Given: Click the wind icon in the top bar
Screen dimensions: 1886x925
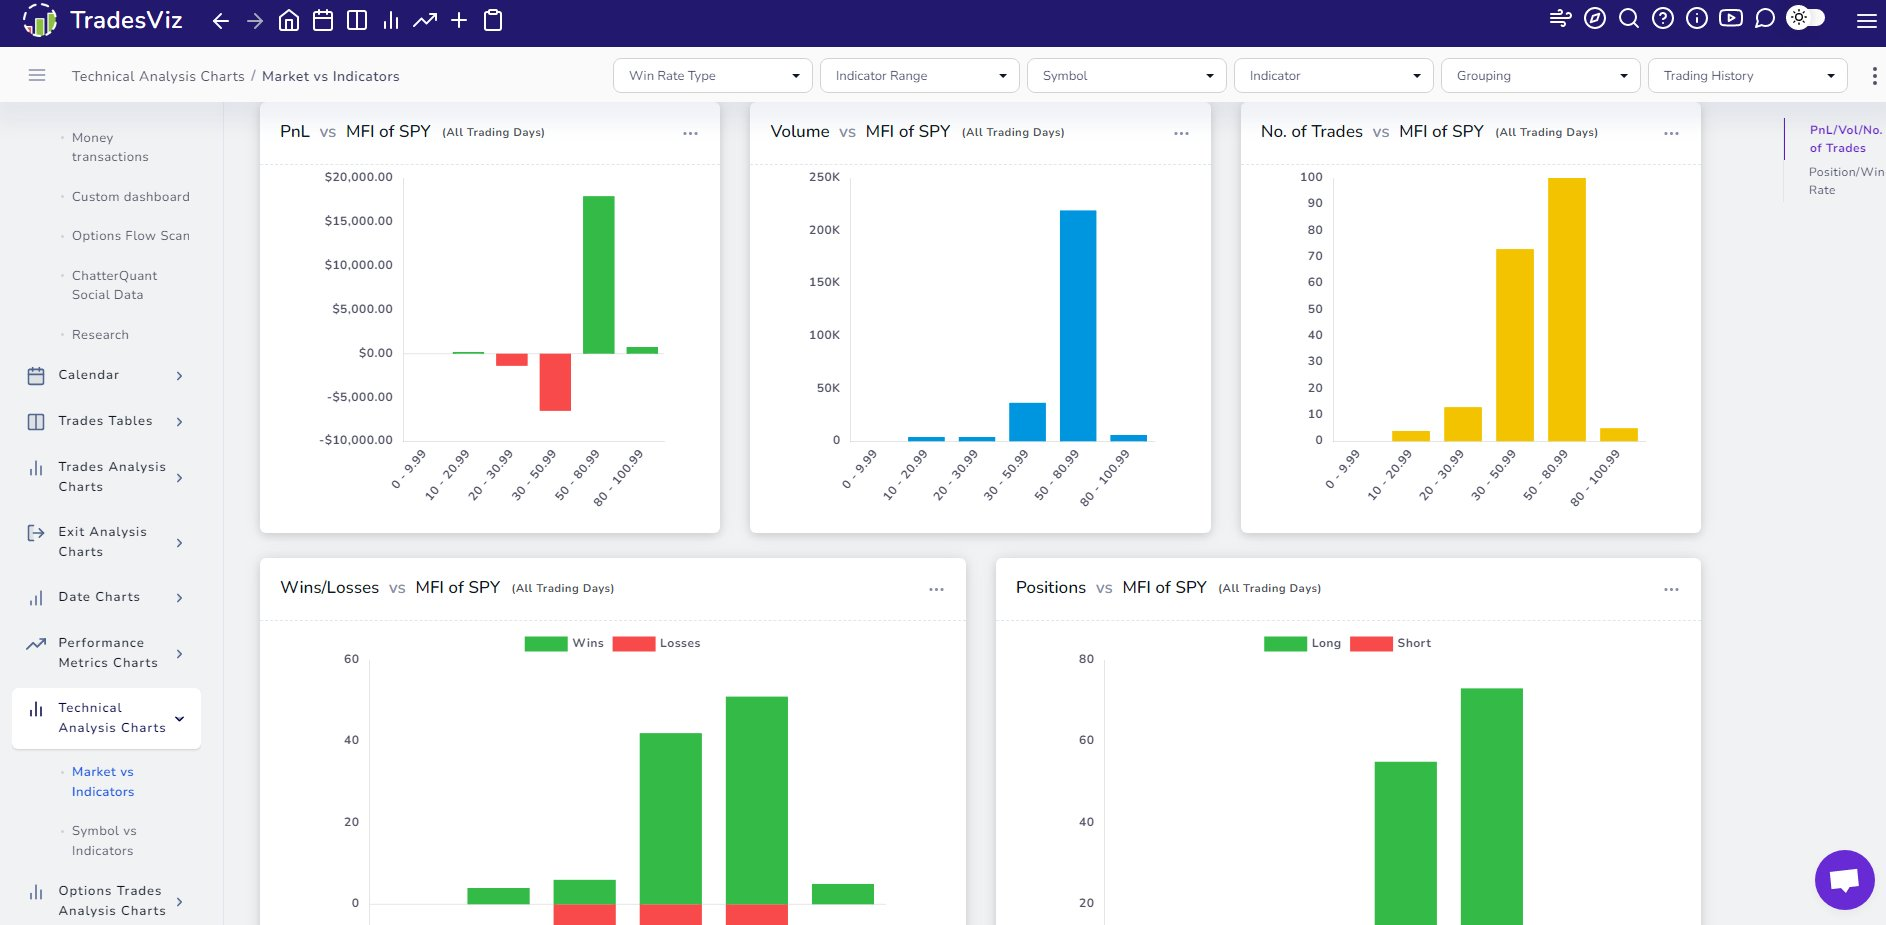Looking at the screenshot, I should (x=1560, y=18).
